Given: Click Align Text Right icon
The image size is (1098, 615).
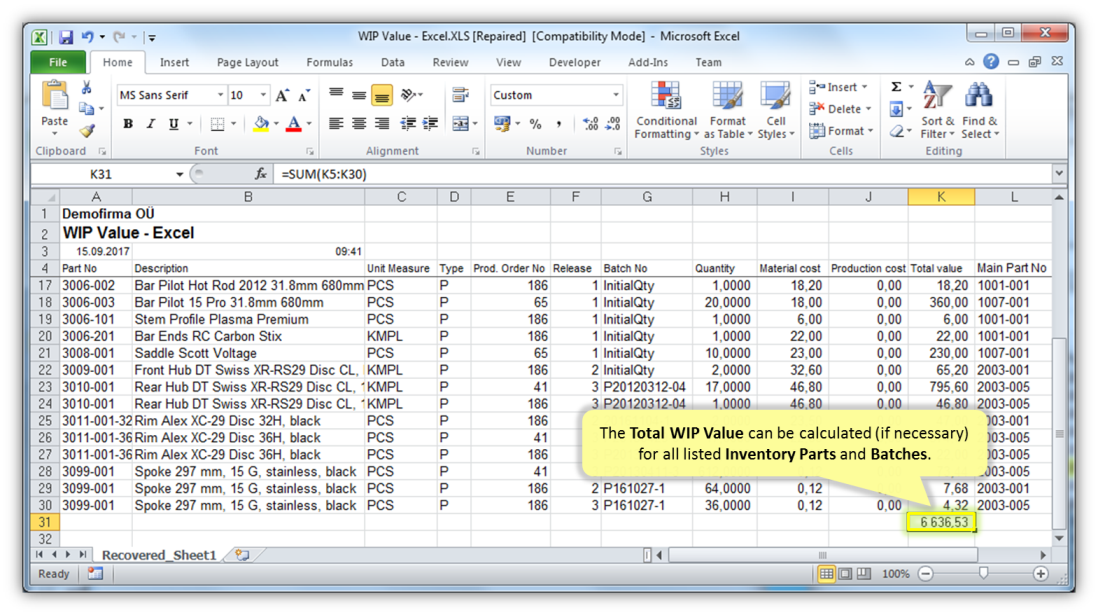Looking at the screenshot, I should click(x=382, y=124).
